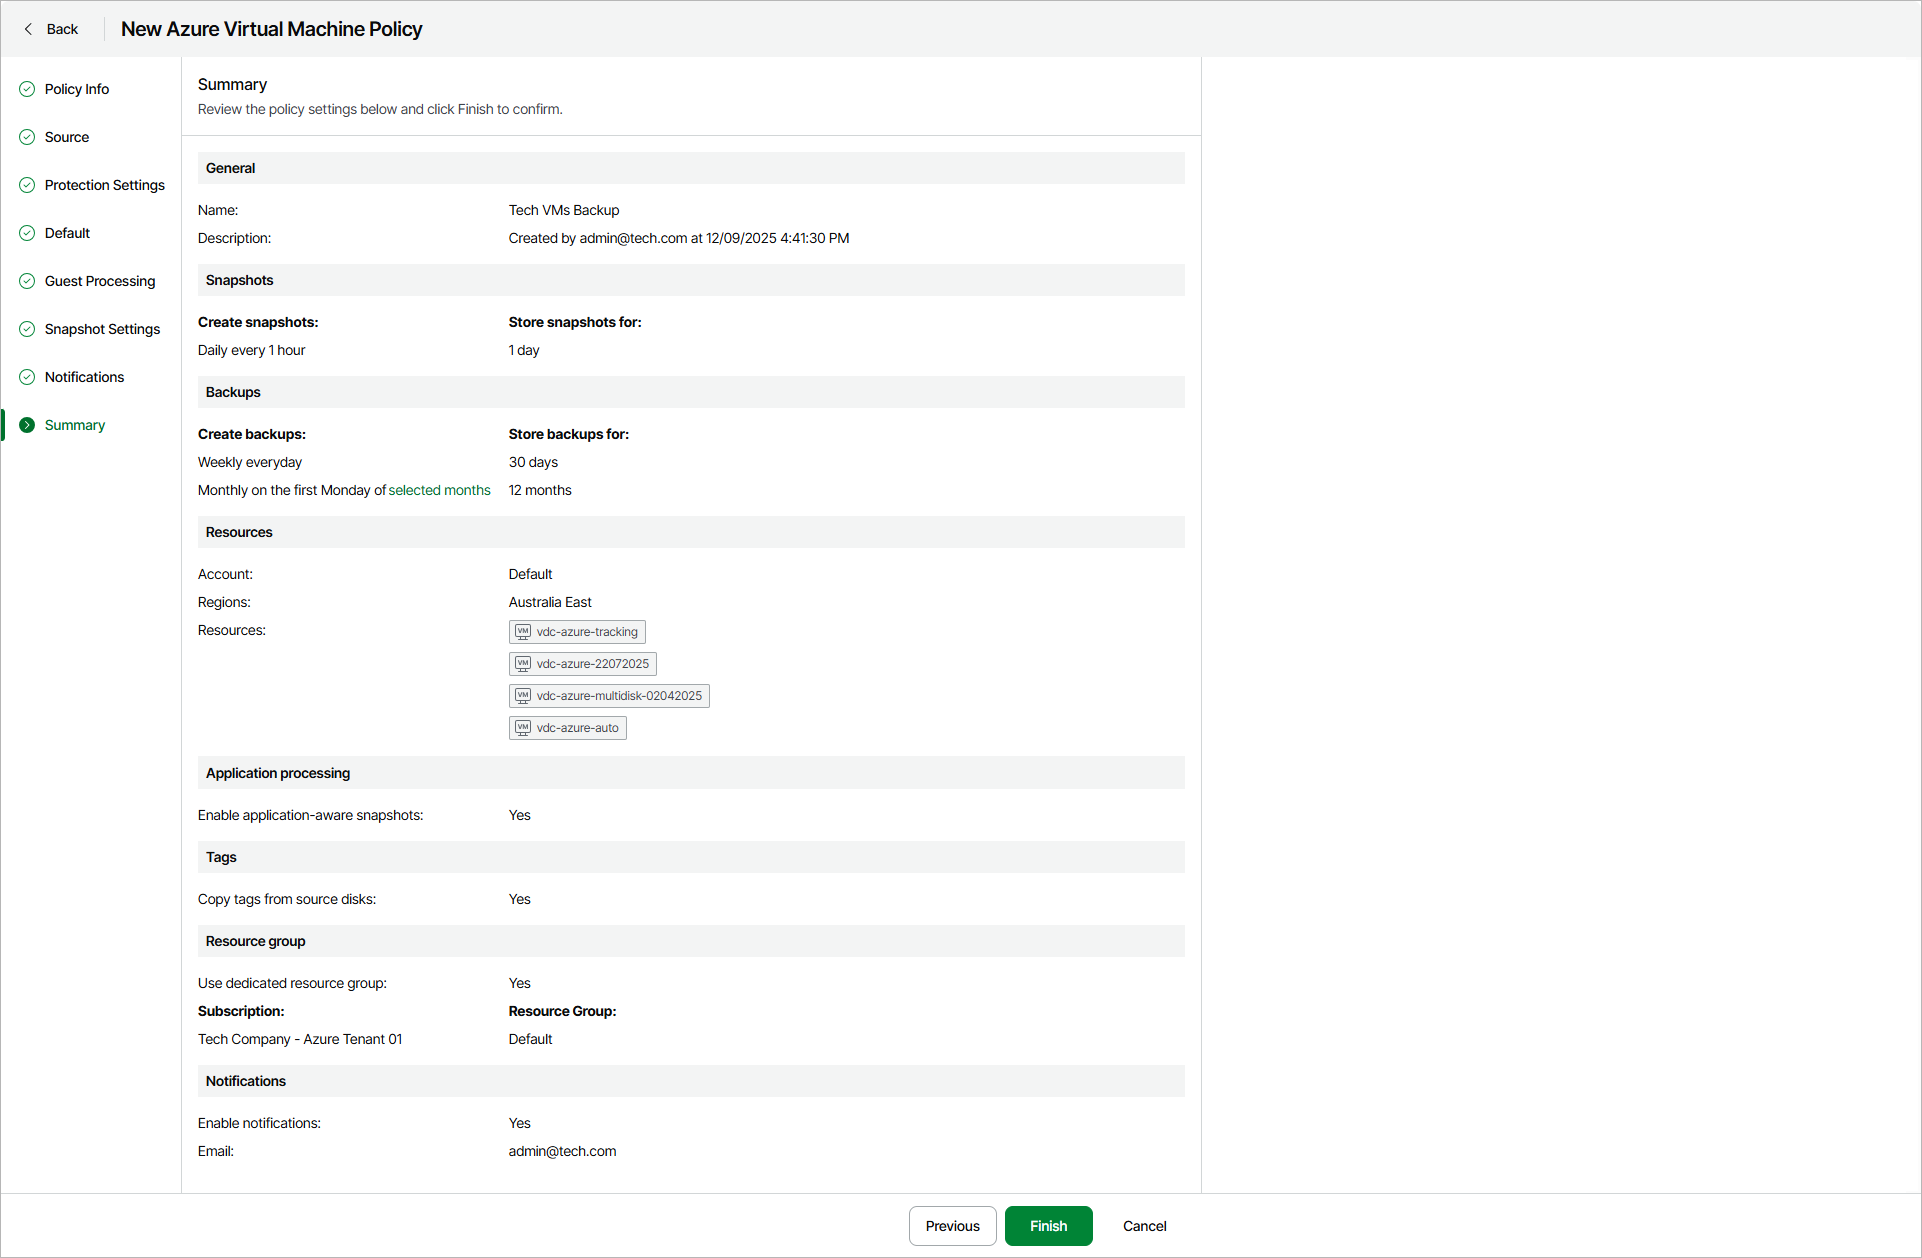The image size is (1922, 1258).
Task: Click the vdc-azure-auto VM icon
Action: tap(523, 728)
